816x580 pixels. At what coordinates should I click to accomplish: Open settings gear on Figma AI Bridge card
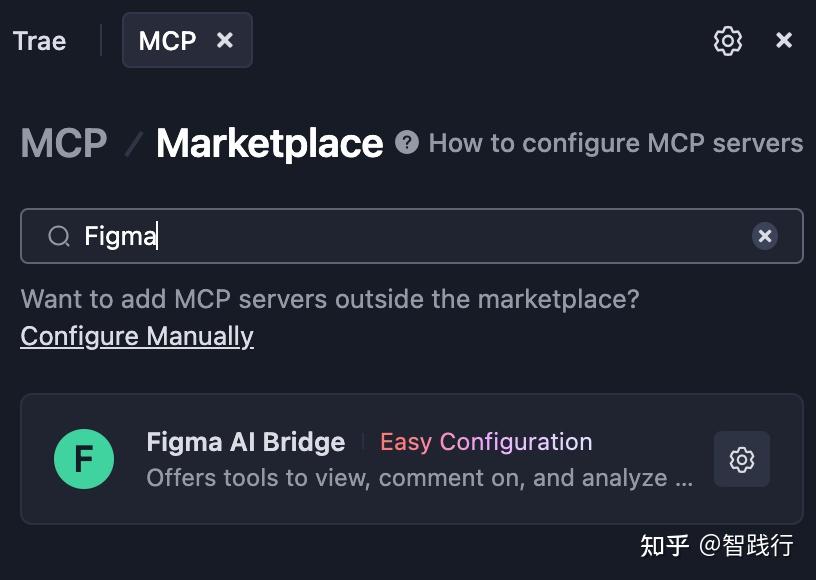tap(741, 459)
